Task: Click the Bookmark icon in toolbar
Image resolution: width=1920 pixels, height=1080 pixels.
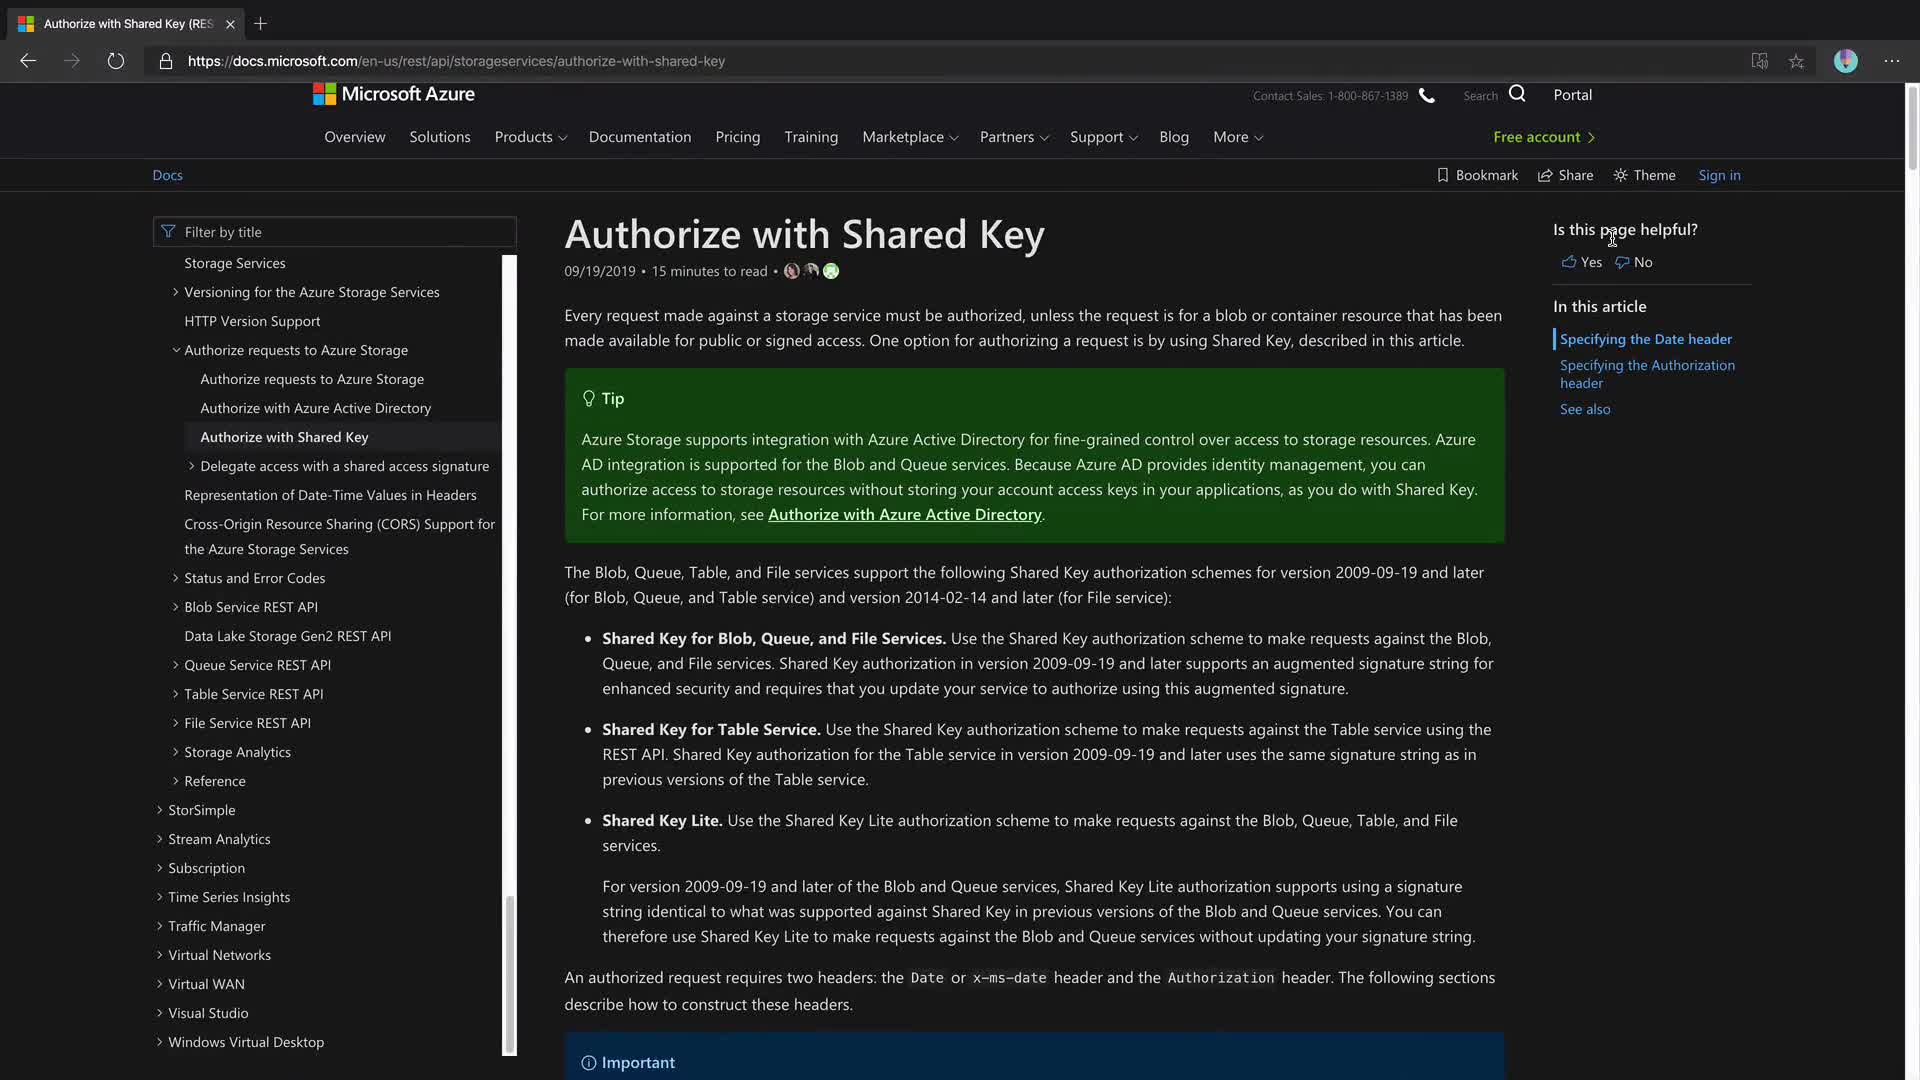Action: click(1442, 175)
